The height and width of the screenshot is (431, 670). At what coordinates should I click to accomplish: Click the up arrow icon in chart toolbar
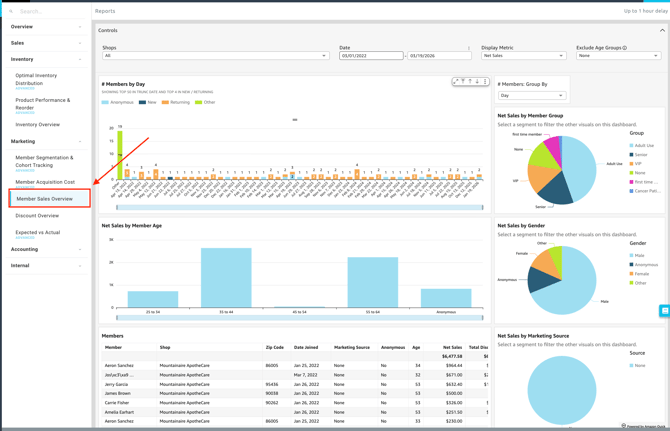[470, 82]
